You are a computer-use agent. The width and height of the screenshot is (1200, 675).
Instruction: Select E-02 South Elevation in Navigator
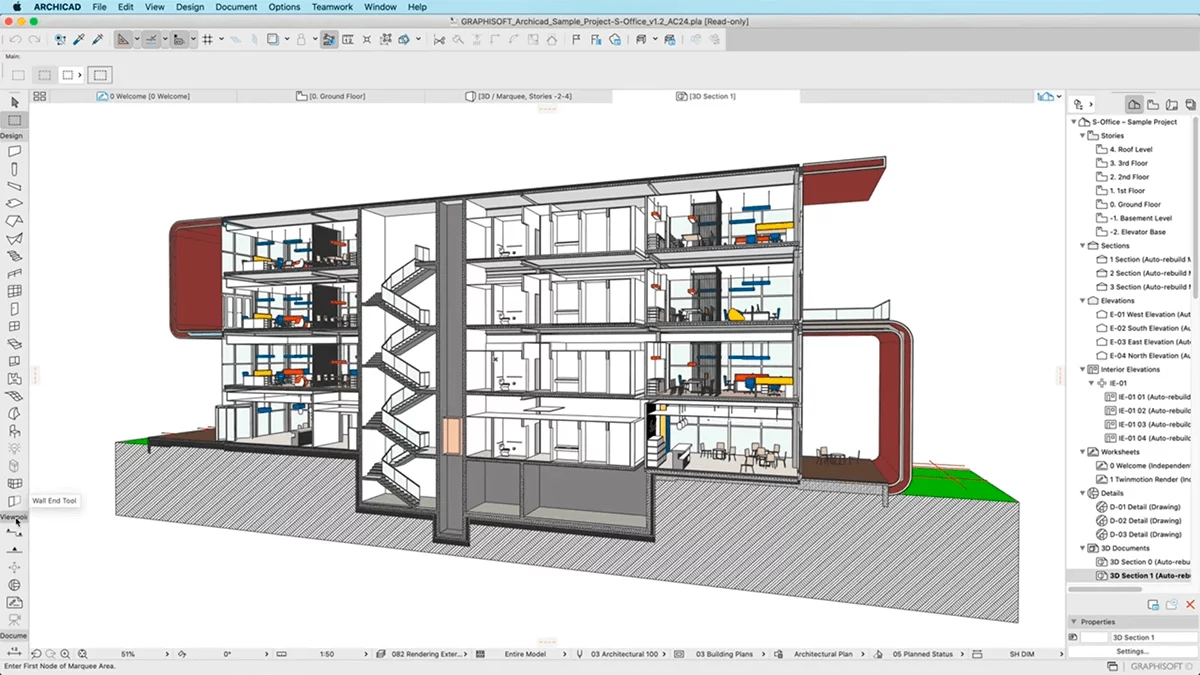click(x=1143, y=328)
